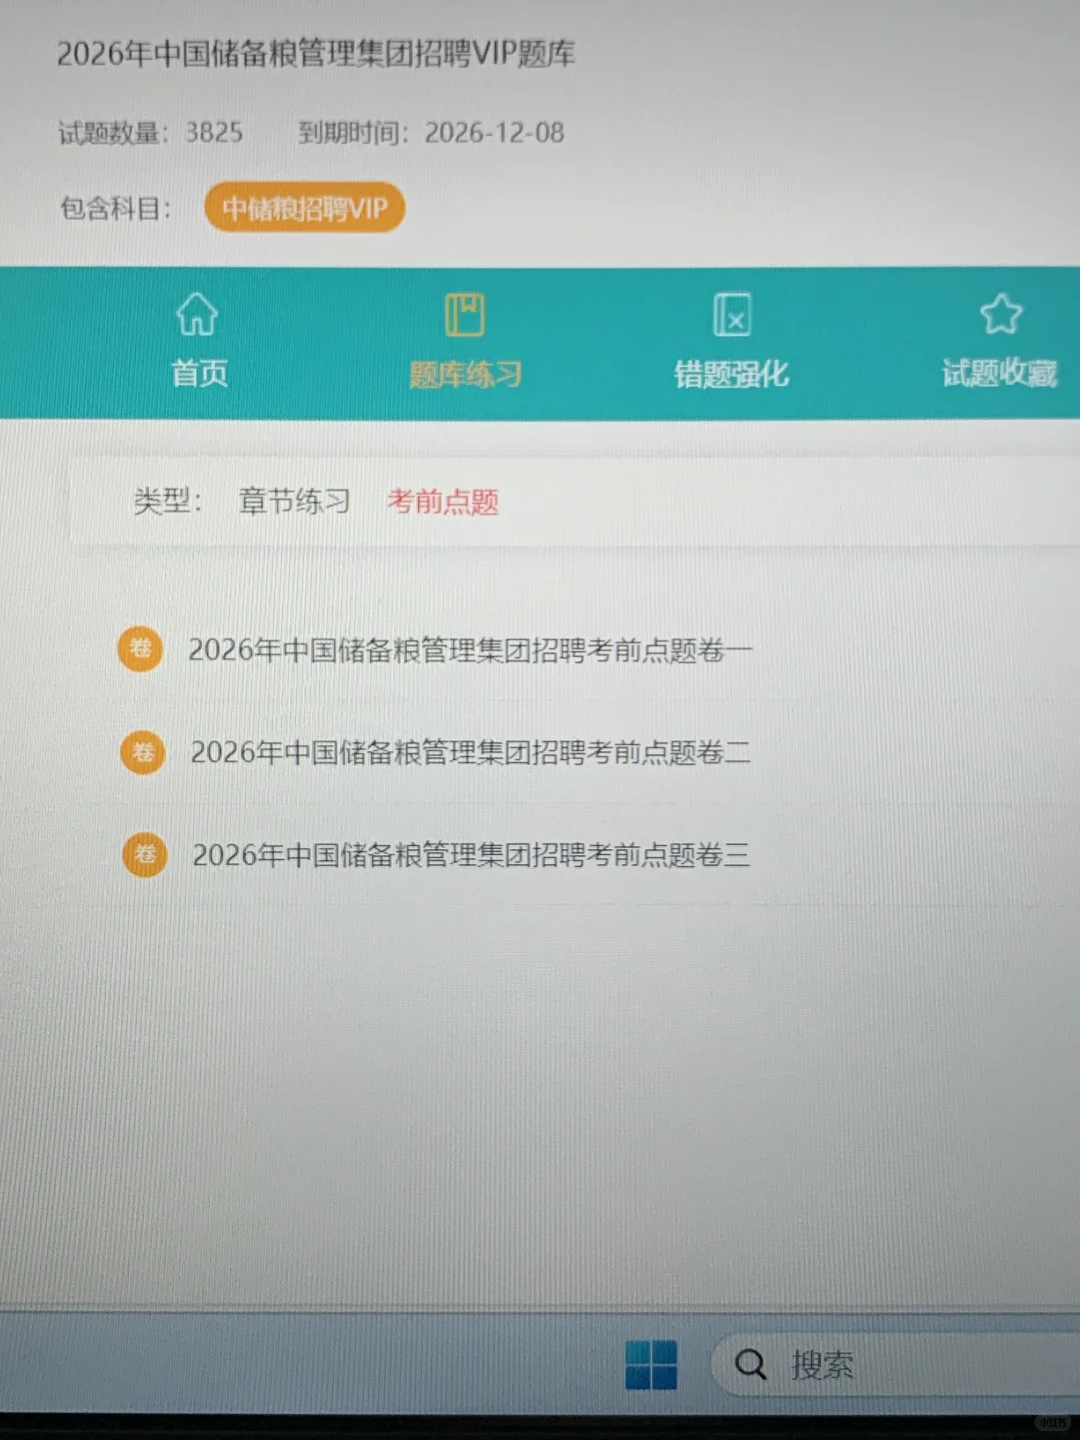The height and width of the screenshot is (1440, 1080).
Task: Open the Windows Start menu
Action: [x=652, y=1364]
